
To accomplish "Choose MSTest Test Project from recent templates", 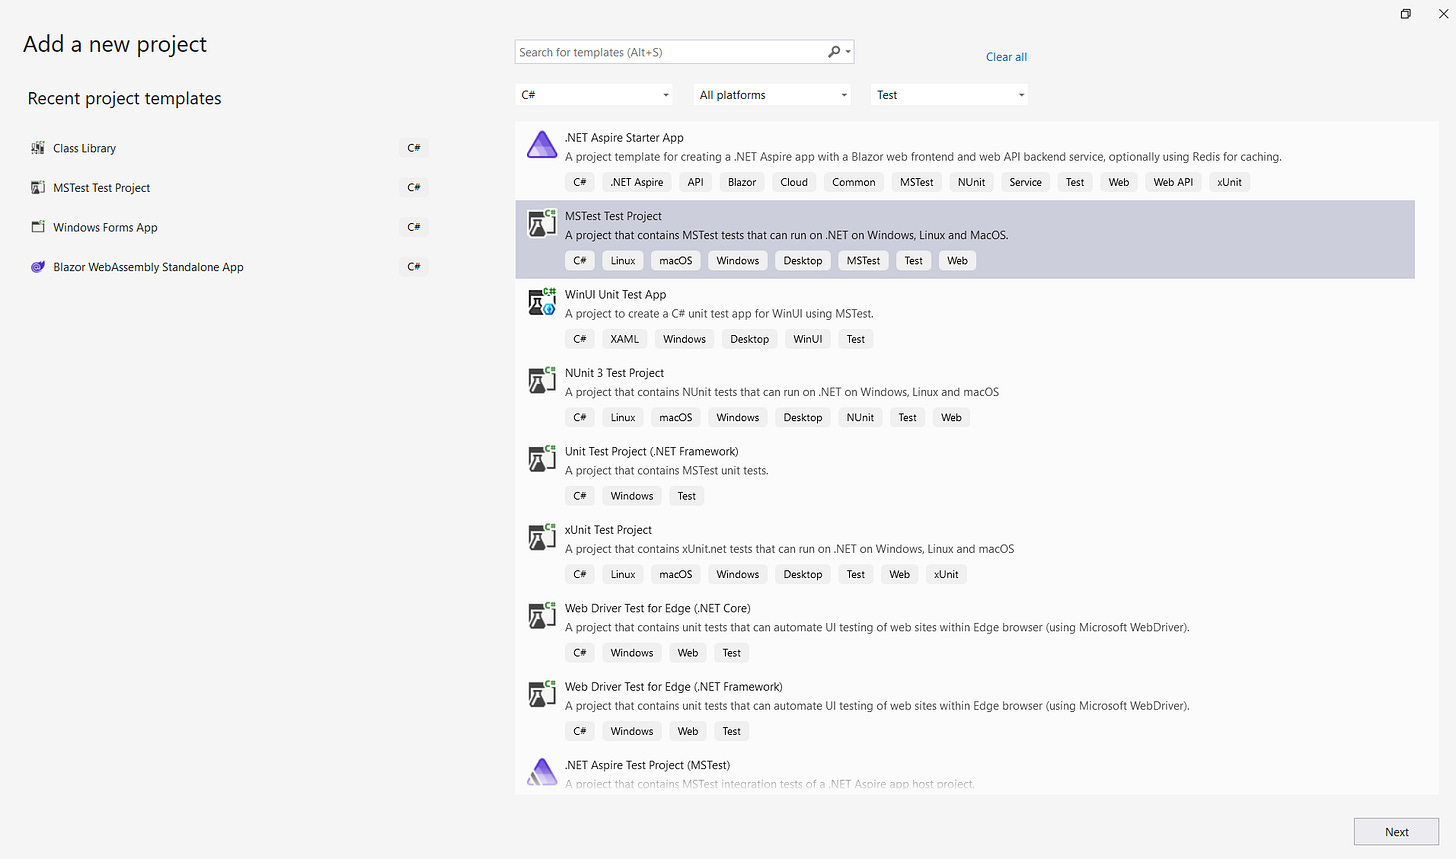I will click(x=228, y=187).
